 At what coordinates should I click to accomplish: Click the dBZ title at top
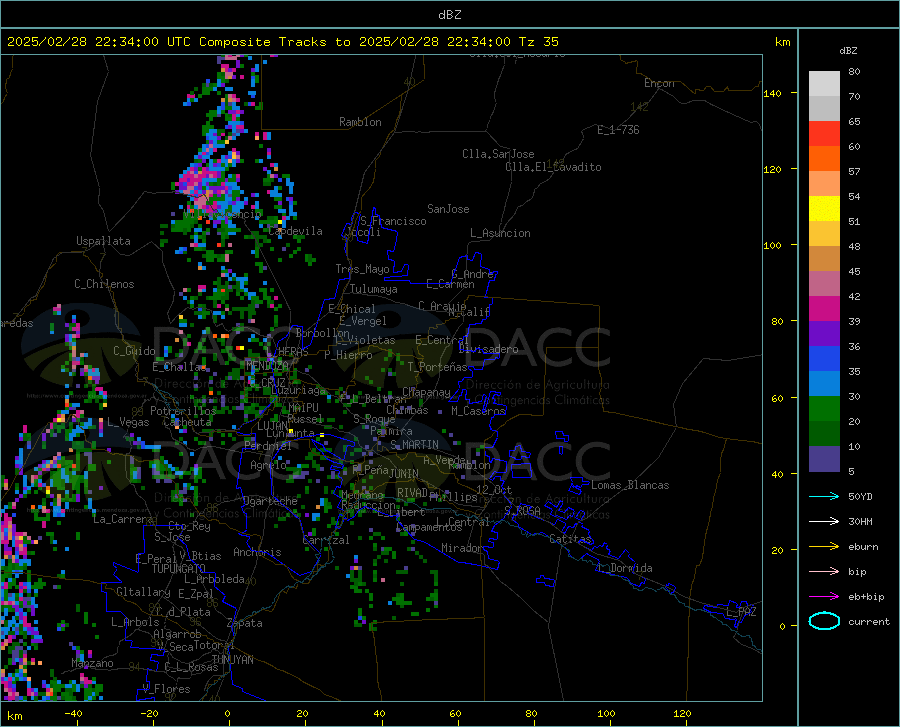449,15
